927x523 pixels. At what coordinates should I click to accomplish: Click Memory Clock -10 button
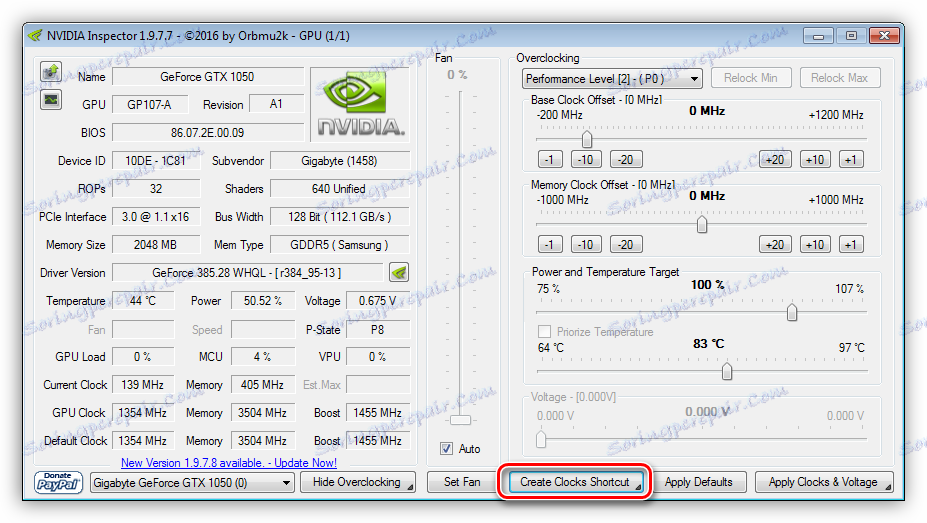tap(586, 245)
